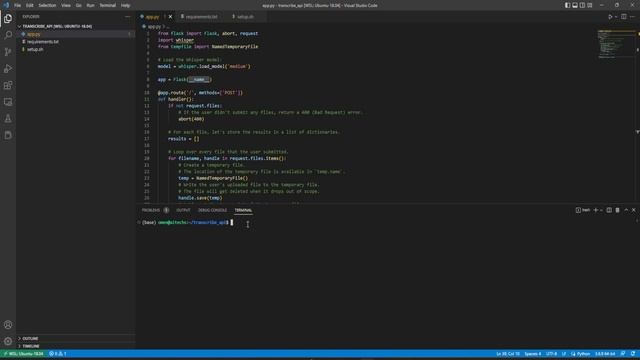
Task: Select Python interpreter version in status bar
Action: pyautogui.click(x=605, y=354)
